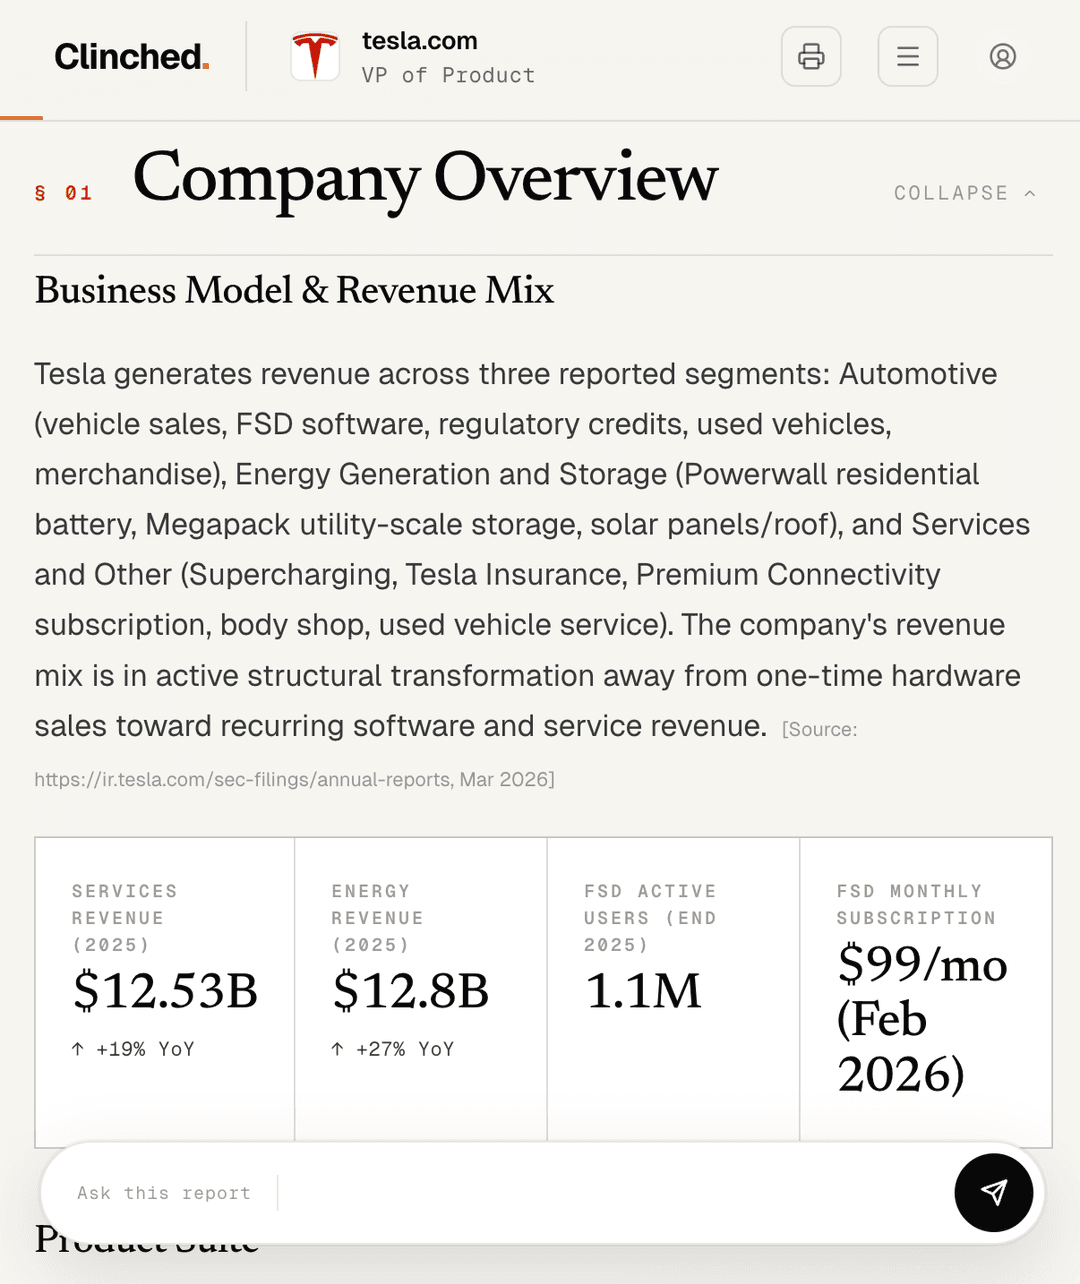
Task: Send question with paper plane button
Action: click(x=993, y=1192)
